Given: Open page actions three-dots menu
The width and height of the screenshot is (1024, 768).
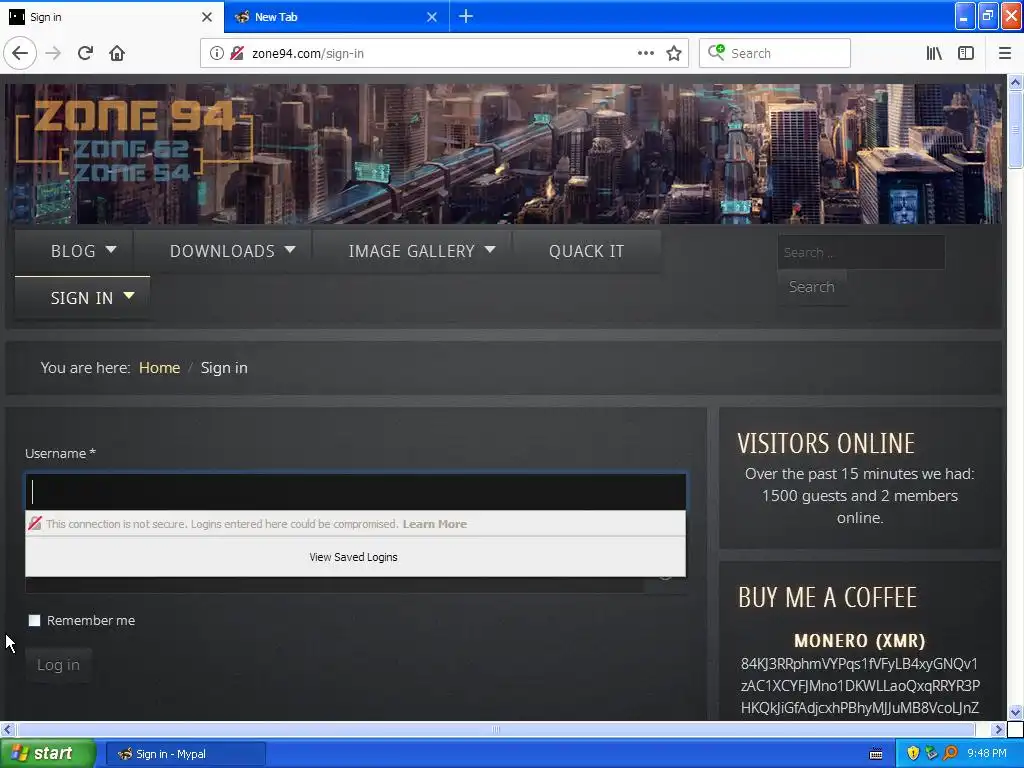Looking at the screenshot, I should (646, 53).
